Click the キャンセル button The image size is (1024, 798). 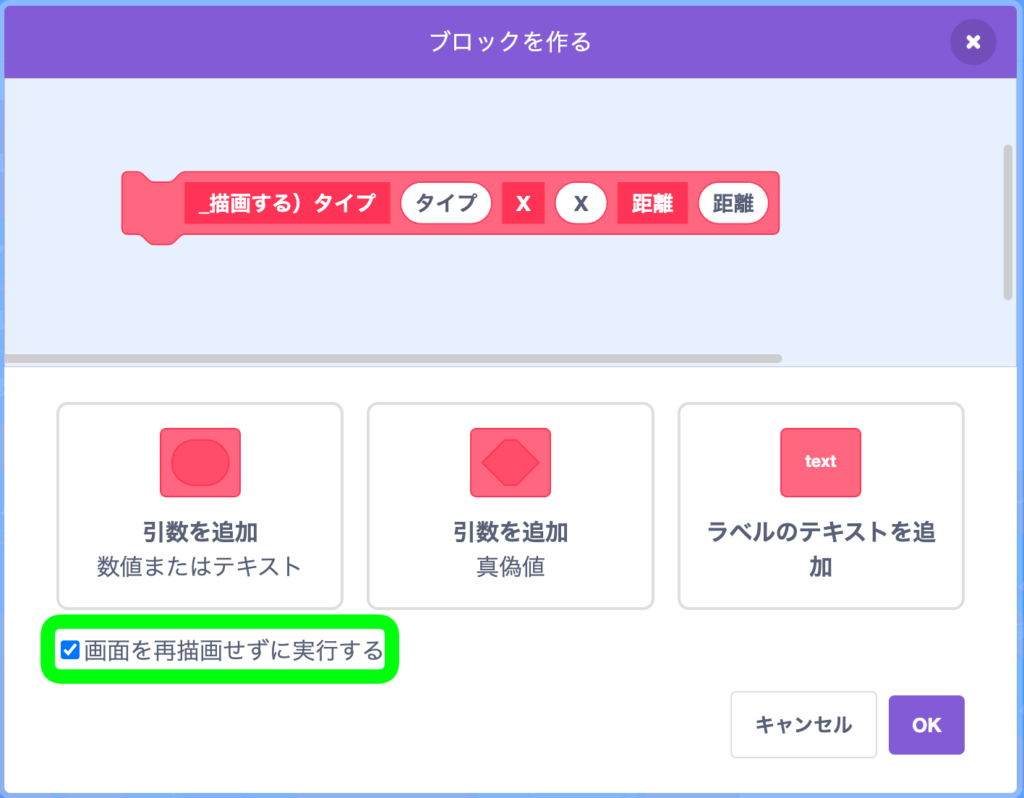click(x=803, y=725)
